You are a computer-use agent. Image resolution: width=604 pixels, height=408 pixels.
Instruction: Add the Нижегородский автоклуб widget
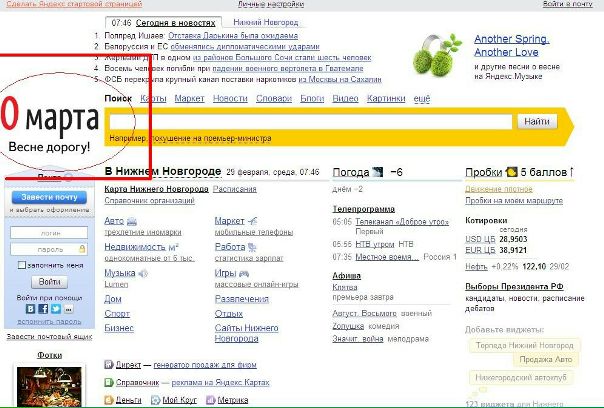pos(521,378)
